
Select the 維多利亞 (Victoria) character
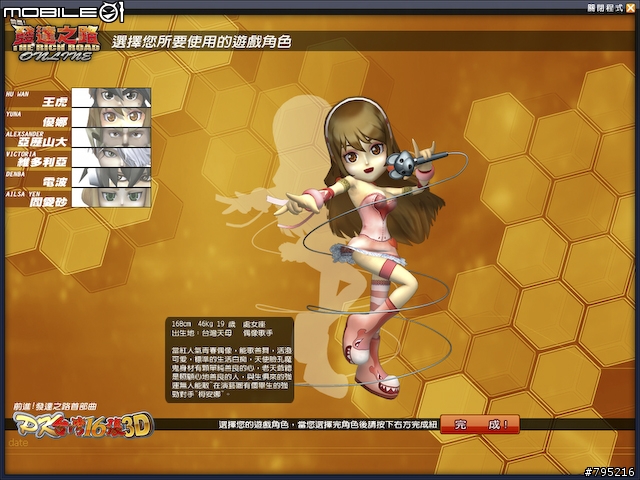111,158
